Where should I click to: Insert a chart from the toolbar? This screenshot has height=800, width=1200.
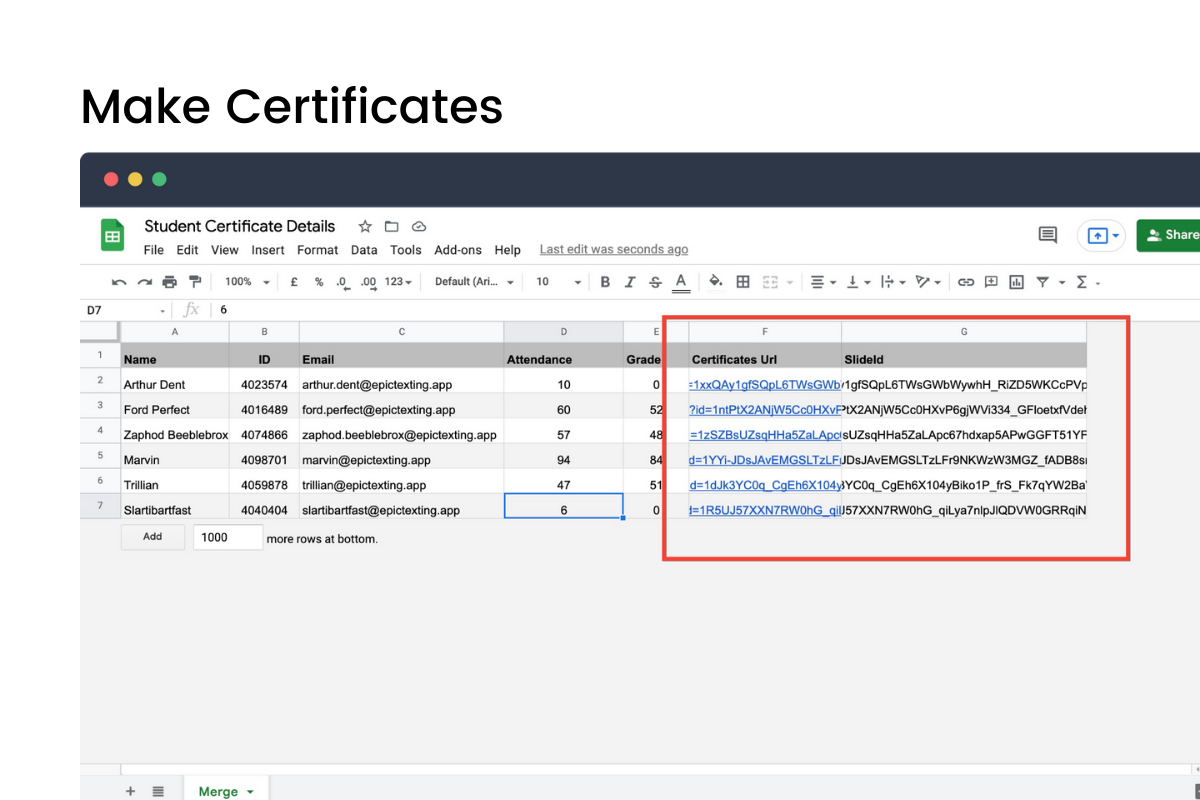[x=1015, y=281]
